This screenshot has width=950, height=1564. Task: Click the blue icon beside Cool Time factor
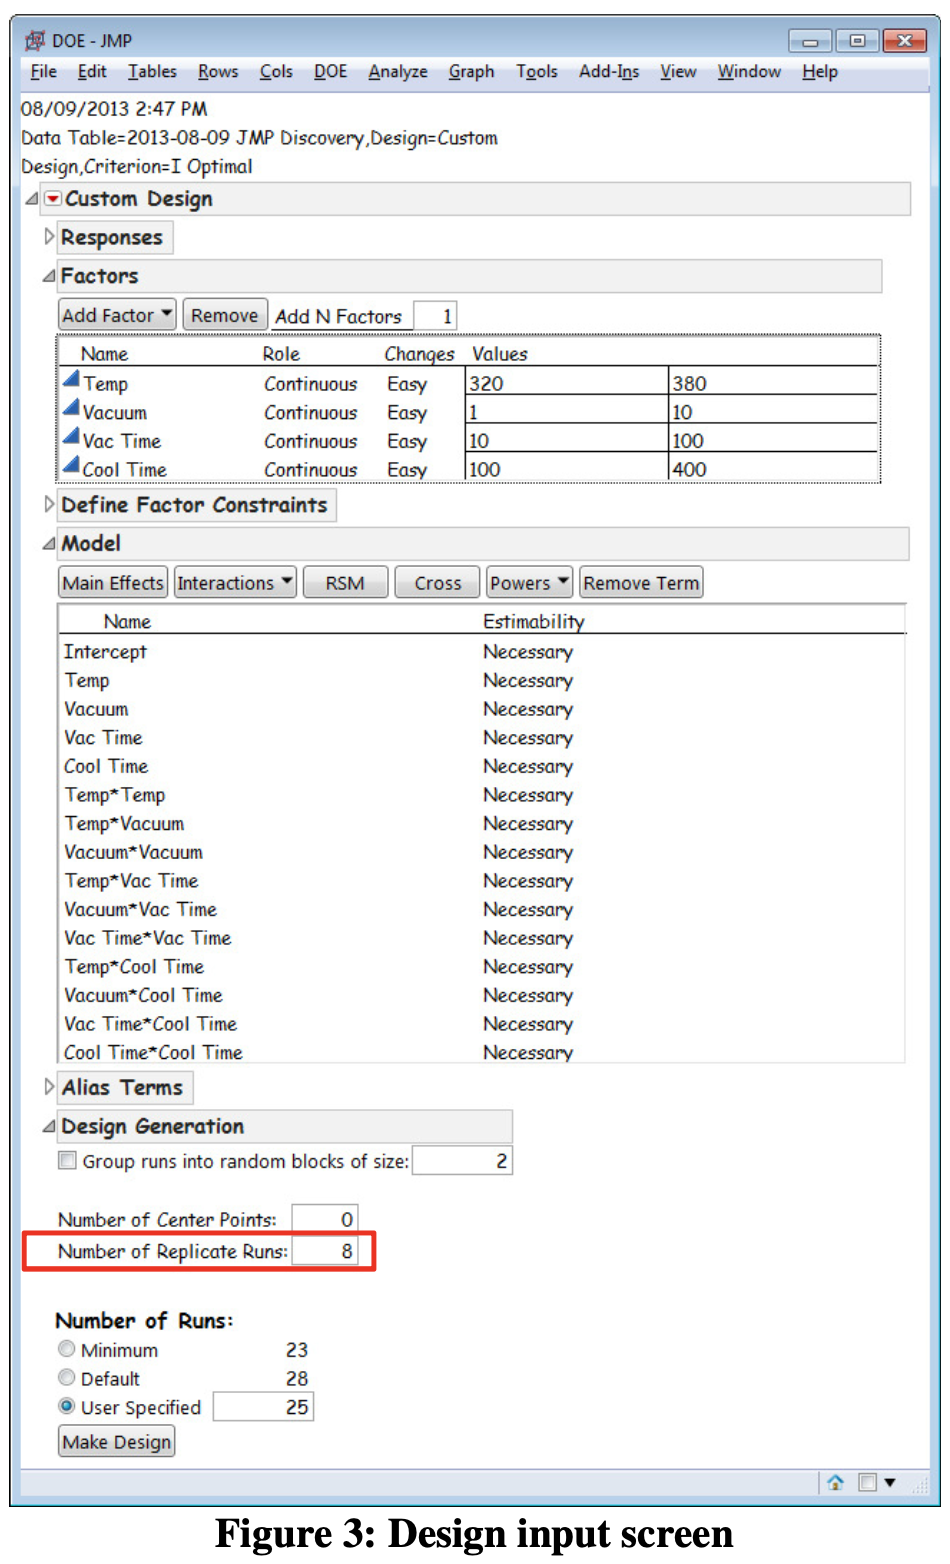click(71, 466)
